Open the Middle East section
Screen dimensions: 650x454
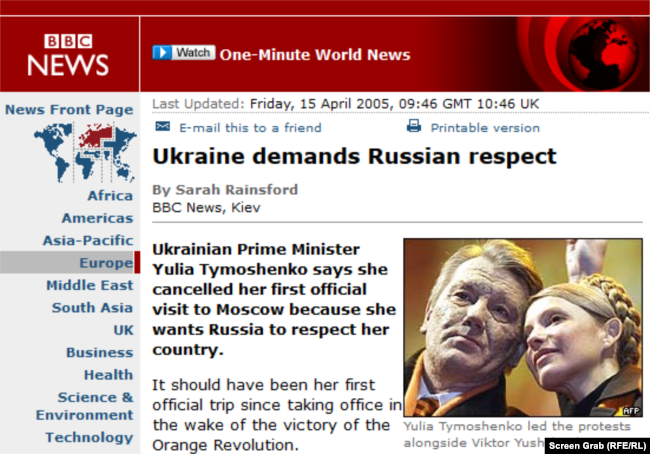(x=90, y=285)
